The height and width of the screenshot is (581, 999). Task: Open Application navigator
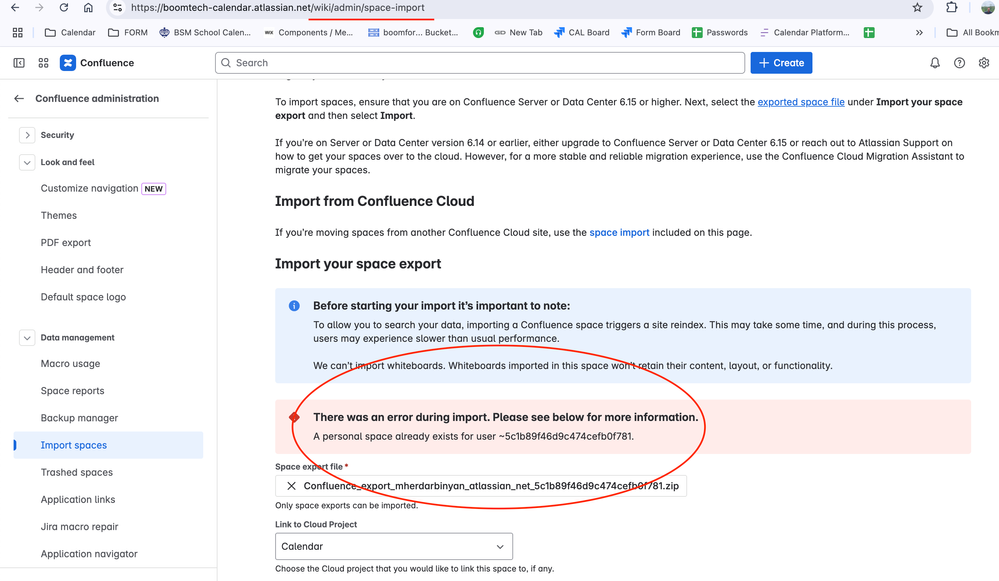click(89, 554)
